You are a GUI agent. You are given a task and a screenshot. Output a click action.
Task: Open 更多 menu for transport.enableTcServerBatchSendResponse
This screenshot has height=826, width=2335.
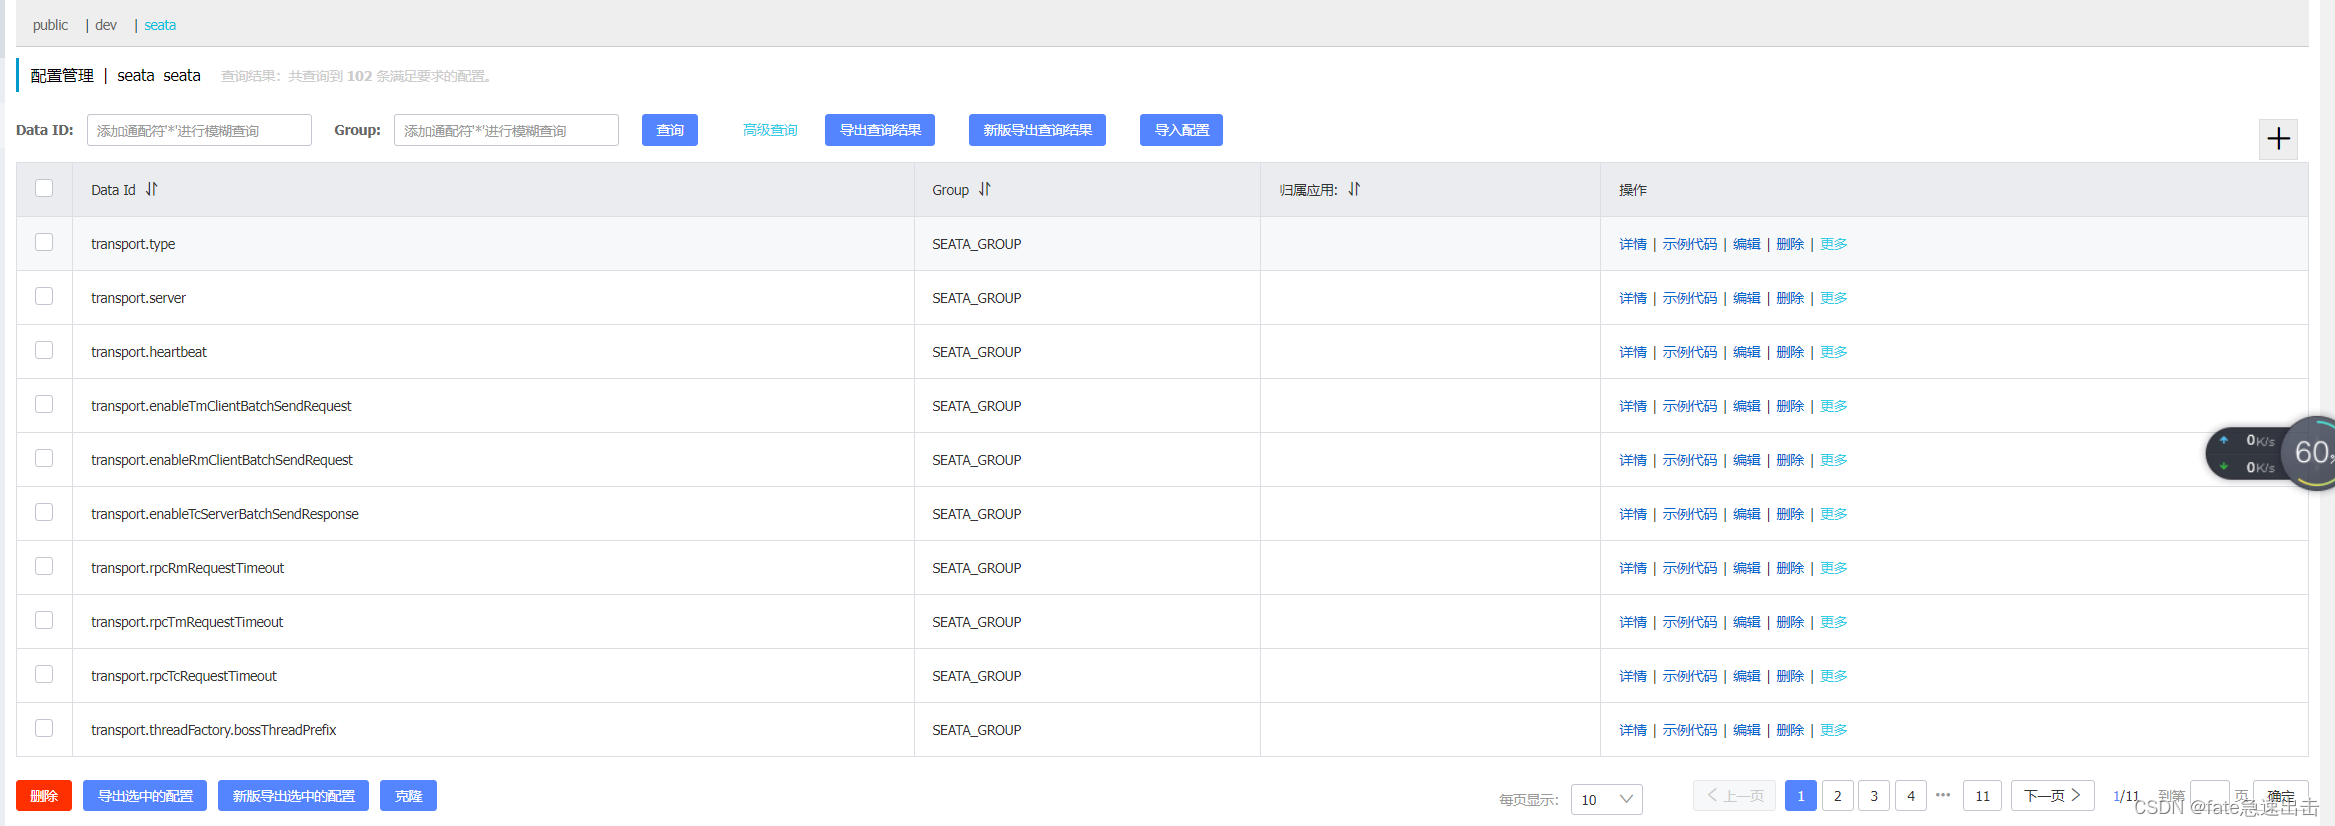point(1834,514)
